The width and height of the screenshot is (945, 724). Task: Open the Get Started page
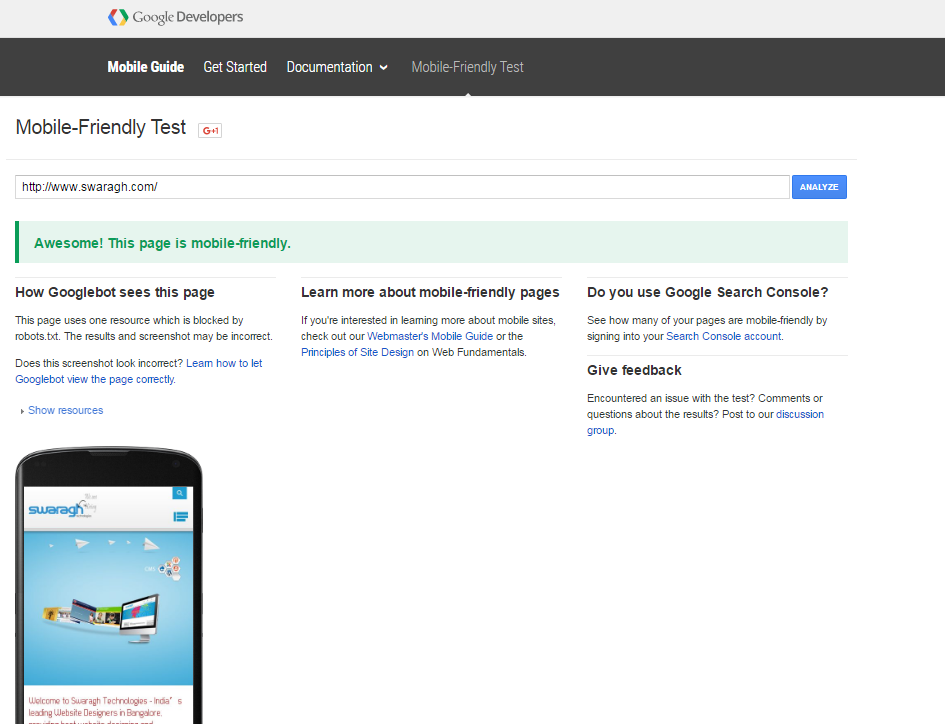[x=235, y=67]
